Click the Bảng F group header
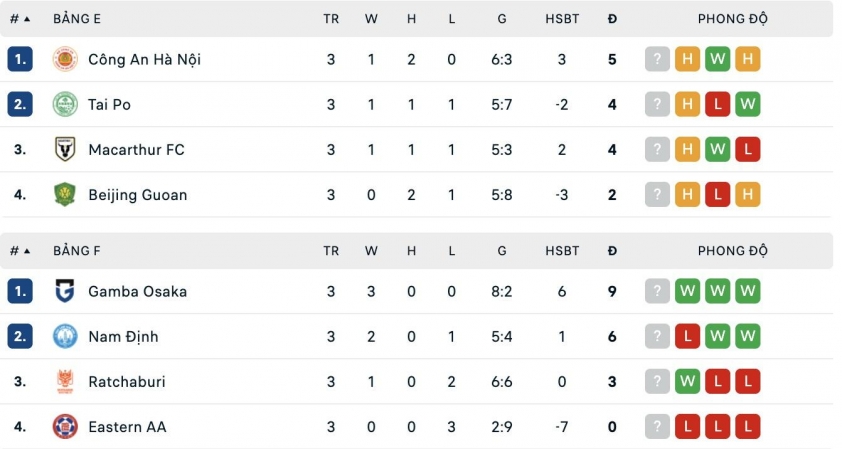This screenshot has width=842, height=449. pos(77,251)
